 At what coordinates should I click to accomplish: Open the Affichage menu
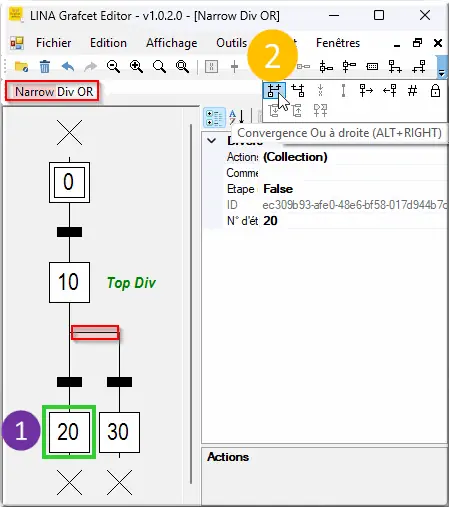point(171,43)
